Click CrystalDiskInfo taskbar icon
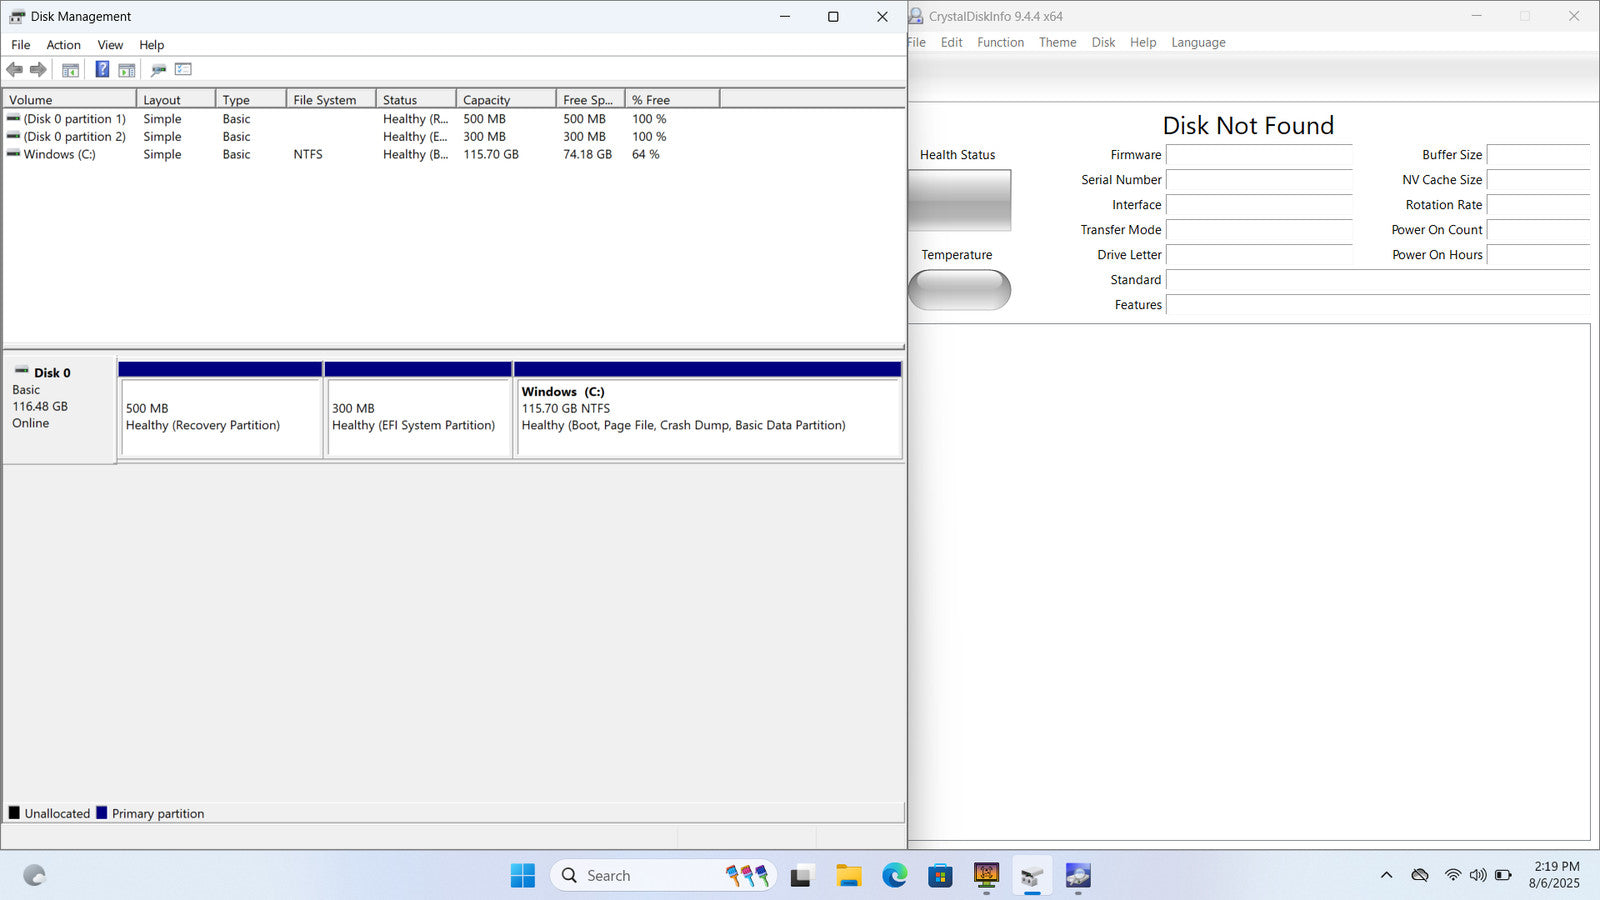The width and height of the screenshot is (1600, 900). pos(1078,876)
